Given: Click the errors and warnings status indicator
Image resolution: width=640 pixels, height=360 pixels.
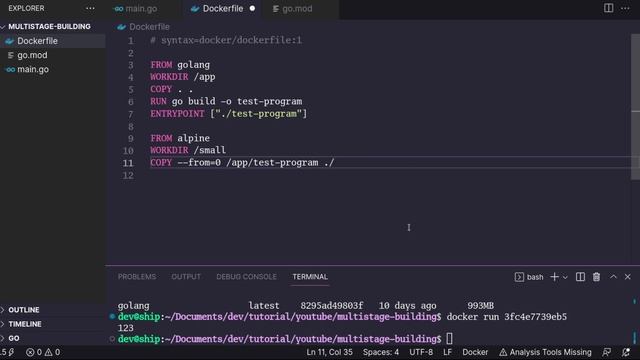Looking at the screenshot, I should 43,352.
